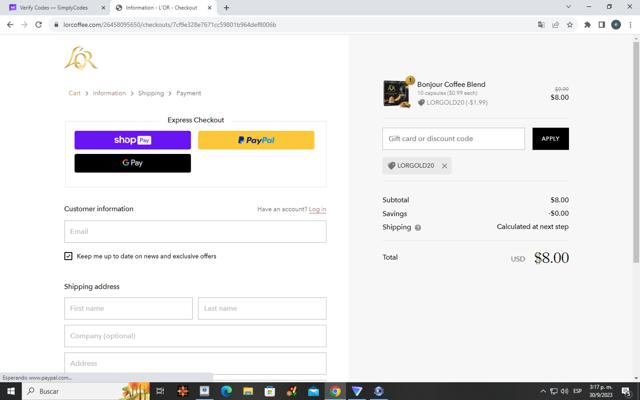640x400 pixels.
Task: Focus the Address field
Action: point(195,363)
